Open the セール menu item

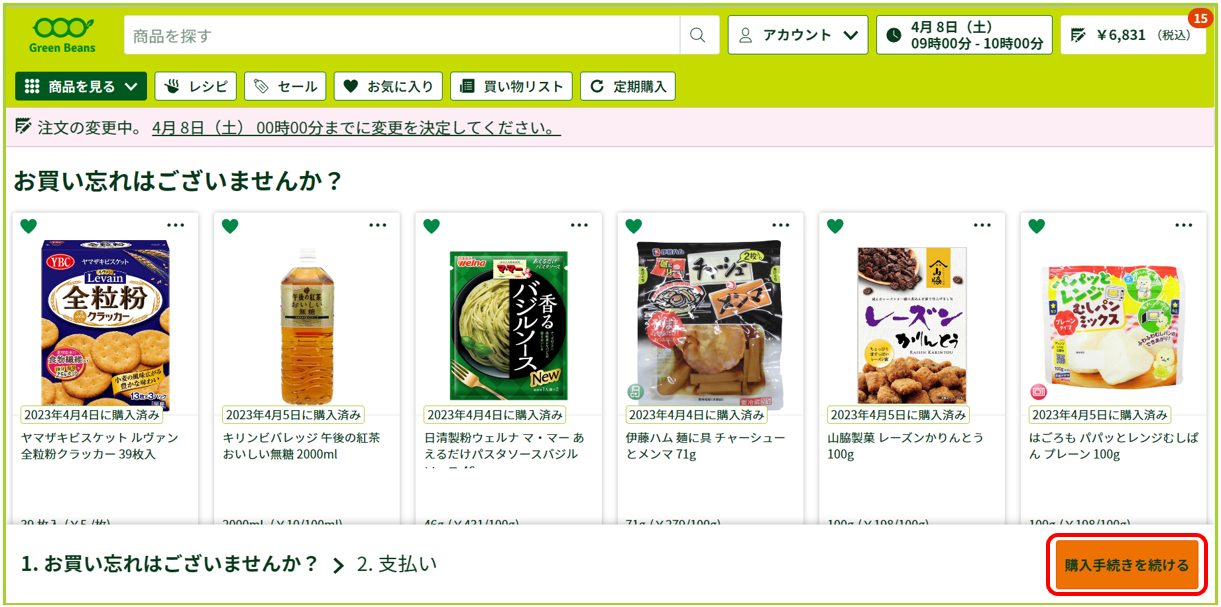point(285,86)
